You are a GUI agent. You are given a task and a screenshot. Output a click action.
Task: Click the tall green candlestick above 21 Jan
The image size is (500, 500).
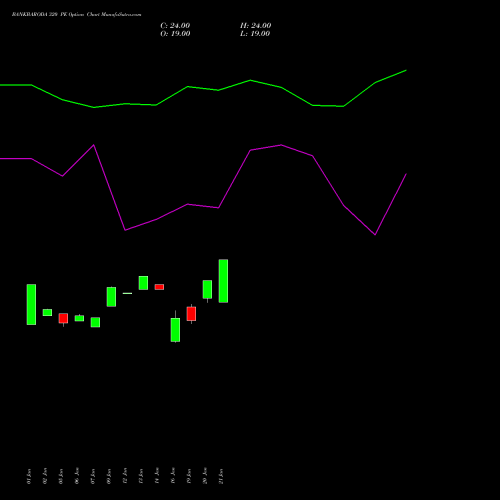point(223,281)
